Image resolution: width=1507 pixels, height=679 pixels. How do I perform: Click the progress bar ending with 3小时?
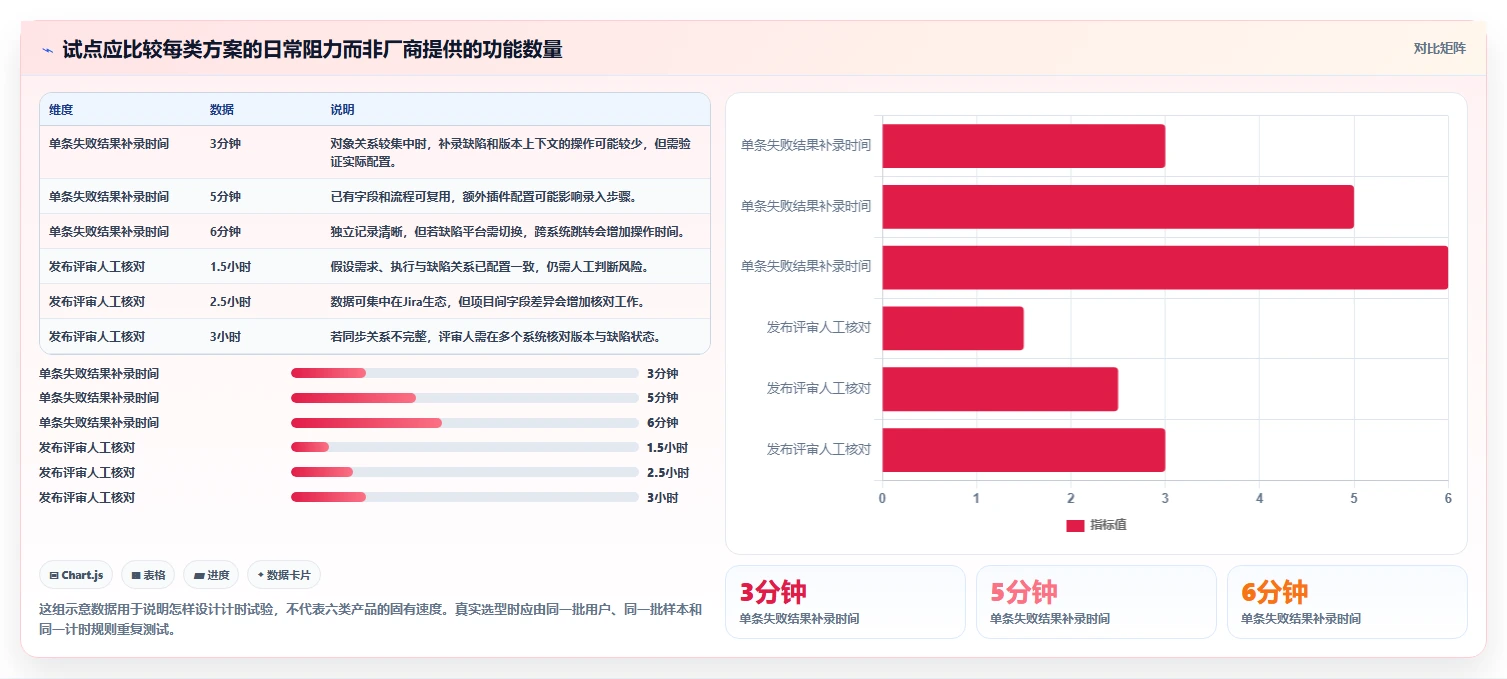(464, 497)
